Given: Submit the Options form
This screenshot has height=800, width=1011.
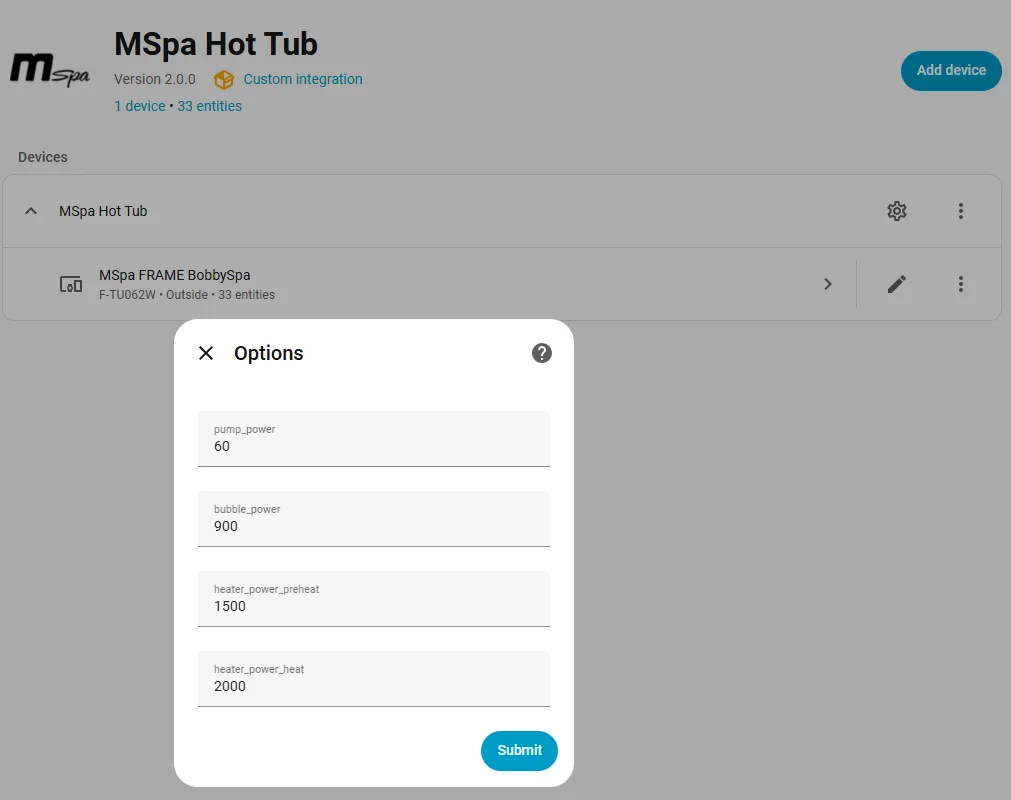Looking at the screenshot, I should (x=519, y=750).
